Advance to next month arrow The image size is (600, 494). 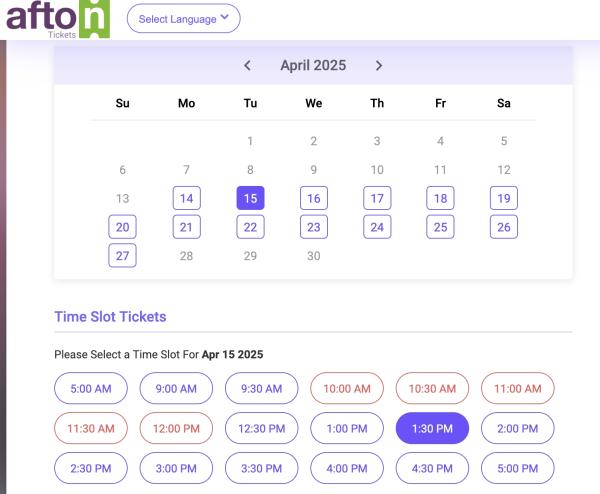click(379, 65)
